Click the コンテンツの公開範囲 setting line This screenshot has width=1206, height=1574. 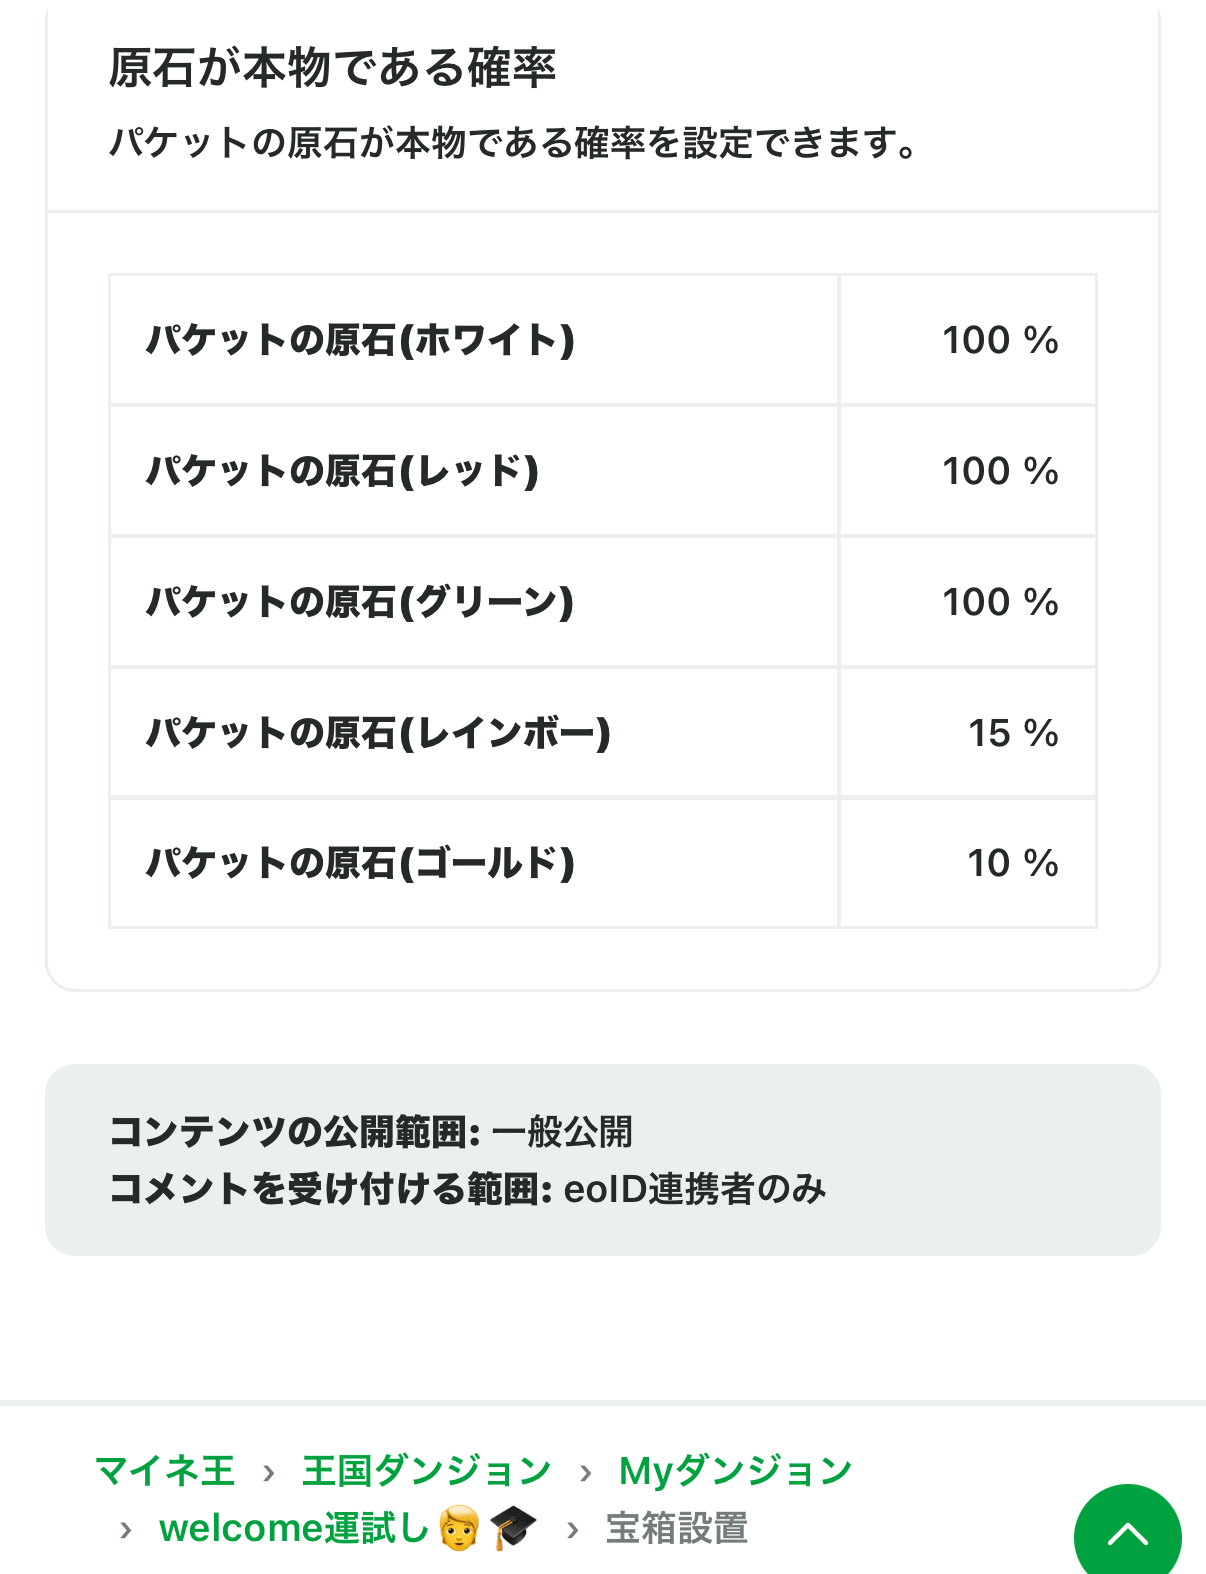coord(371,1132)
